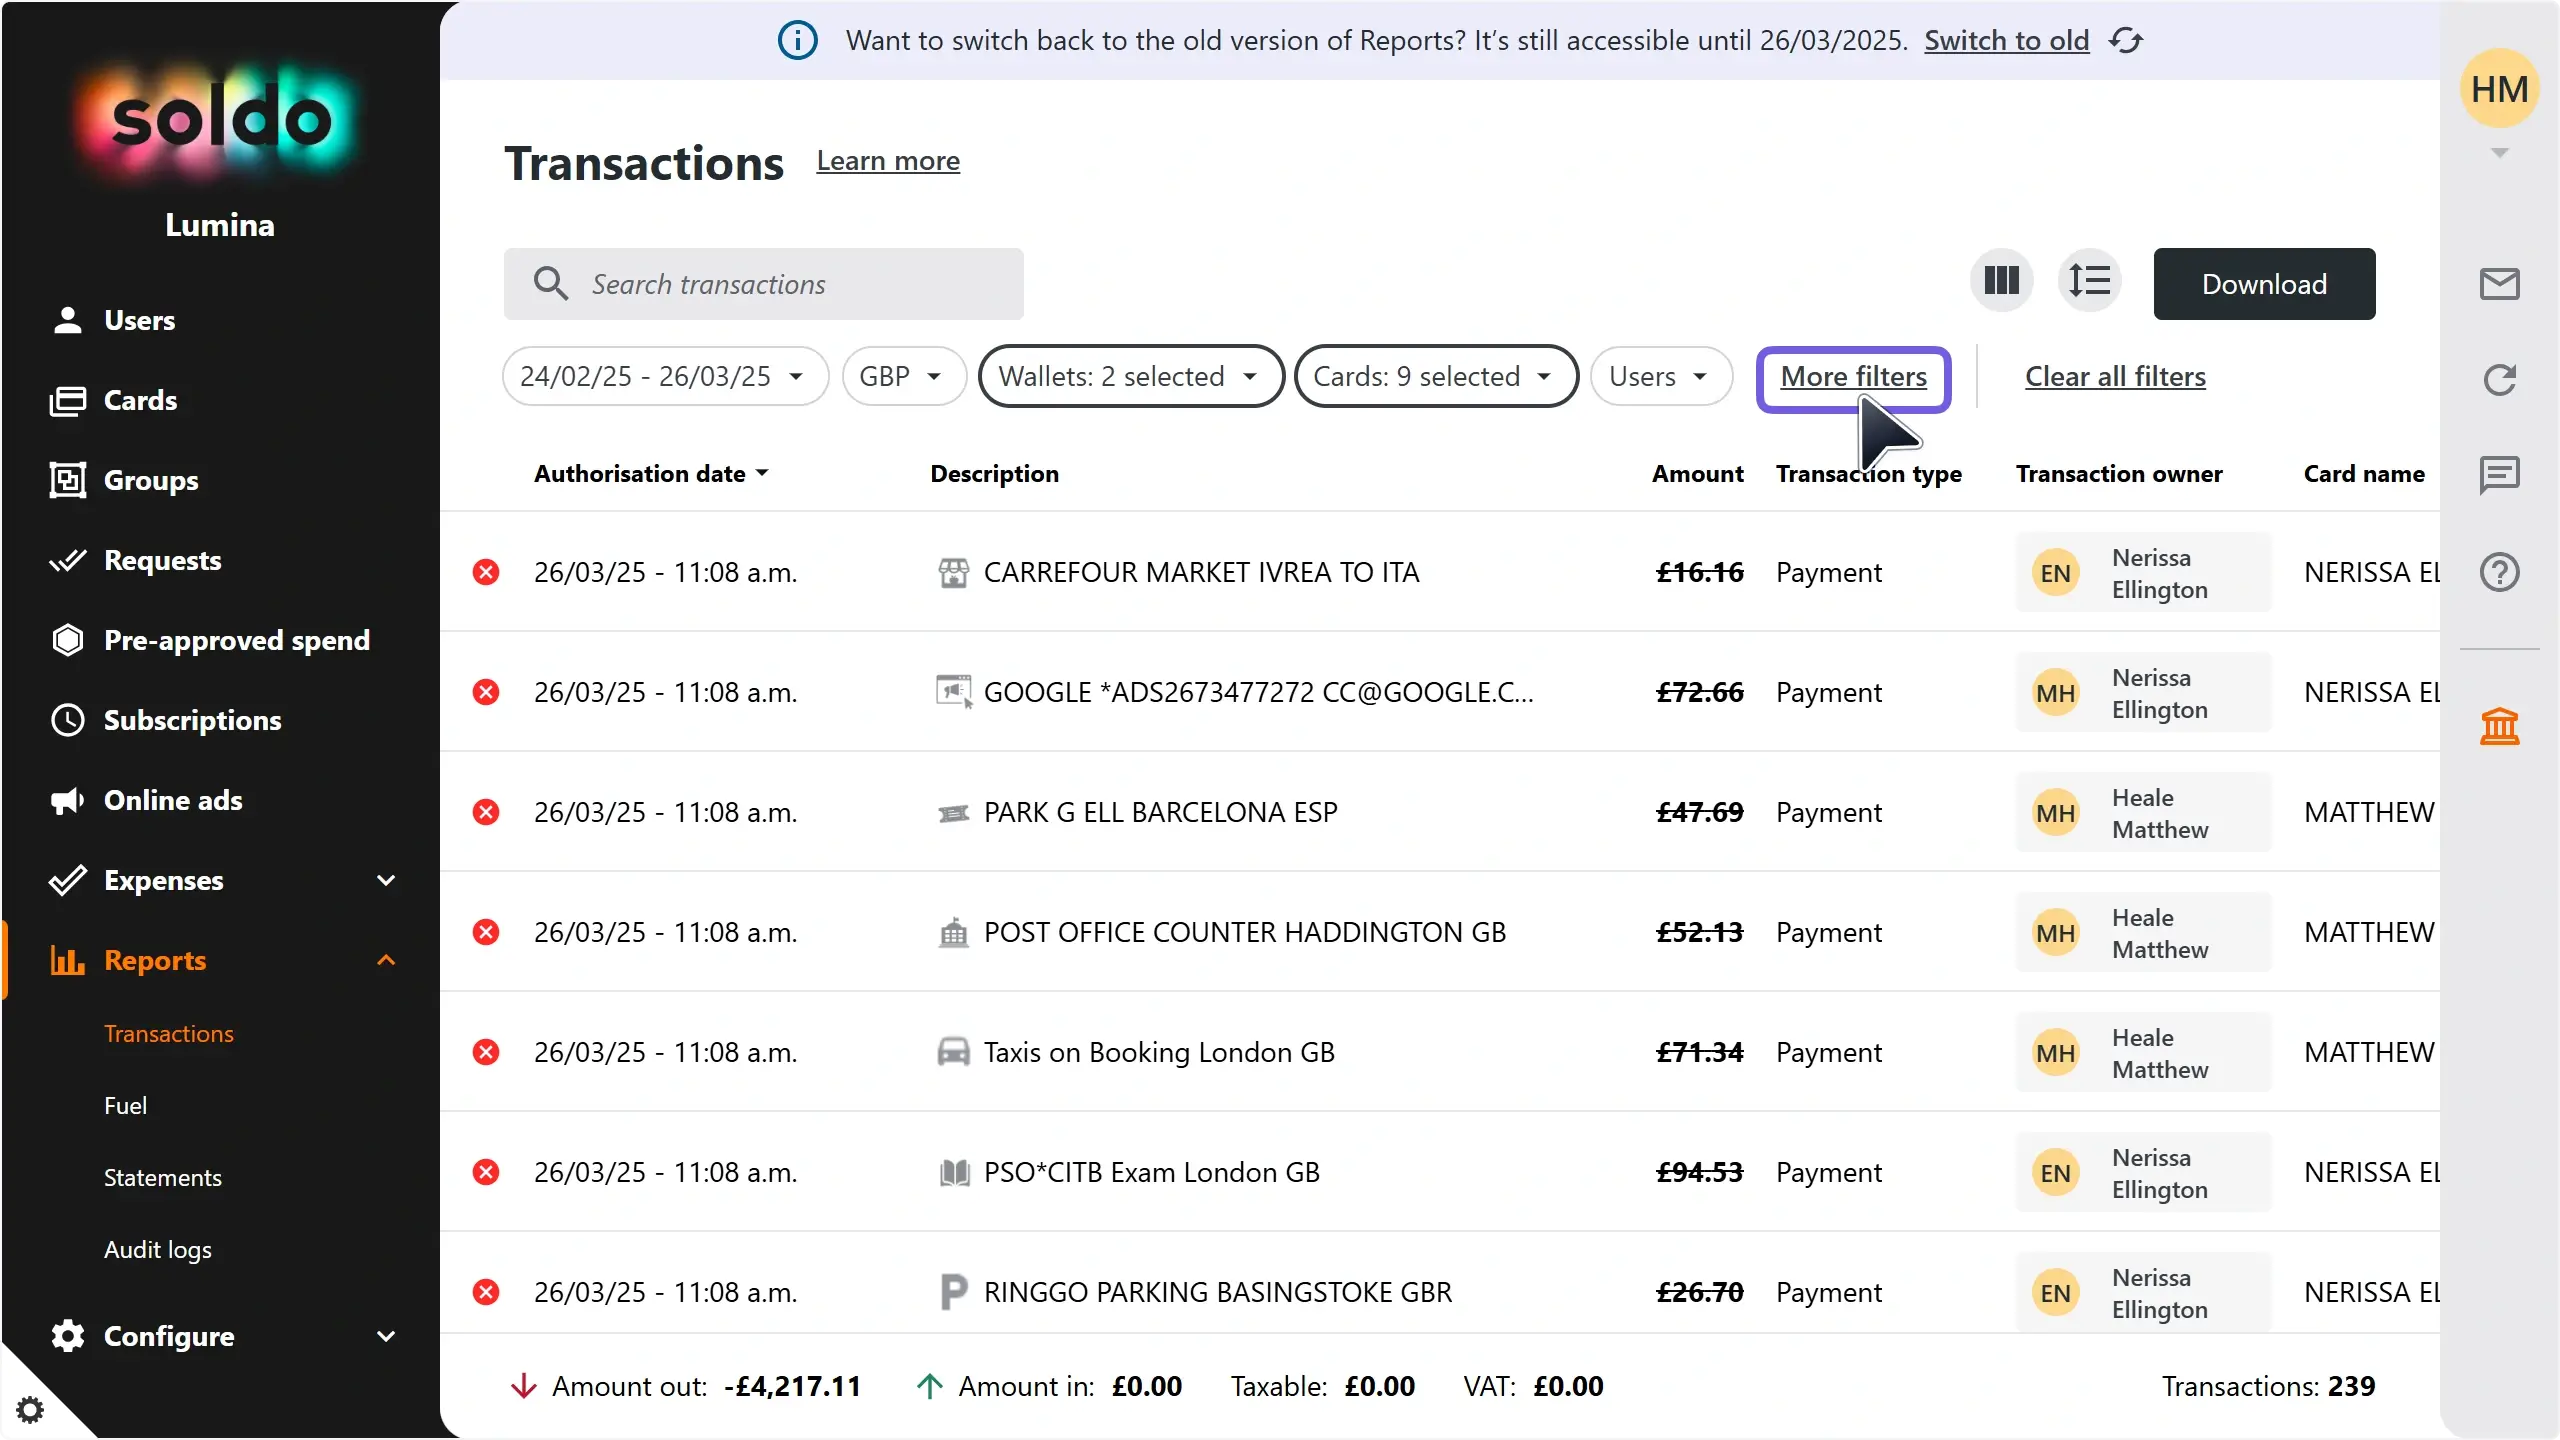
Task: Open the column layout settings icon
Action: pyautogui.click(x=2000, y=281)
